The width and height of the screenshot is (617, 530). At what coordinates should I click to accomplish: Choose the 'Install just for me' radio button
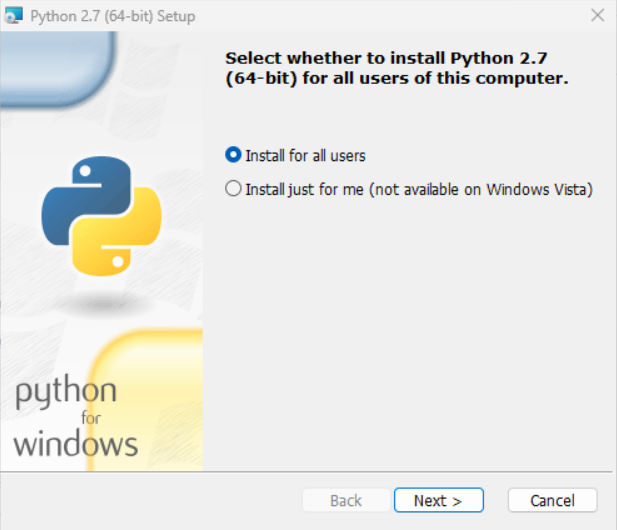pos(234,189)
